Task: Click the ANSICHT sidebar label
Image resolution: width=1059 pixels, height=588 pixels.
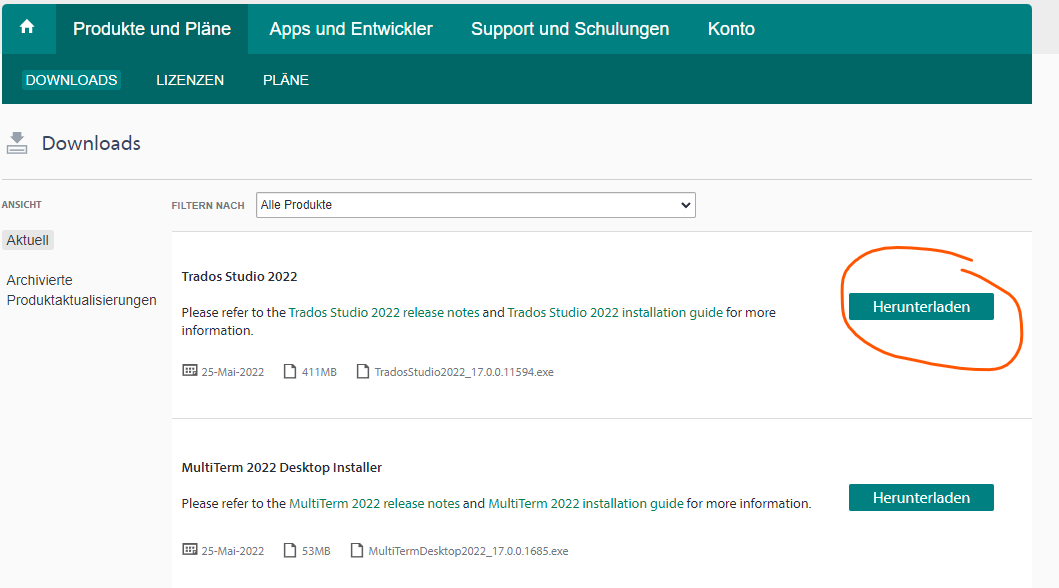Action: [22, 205]
